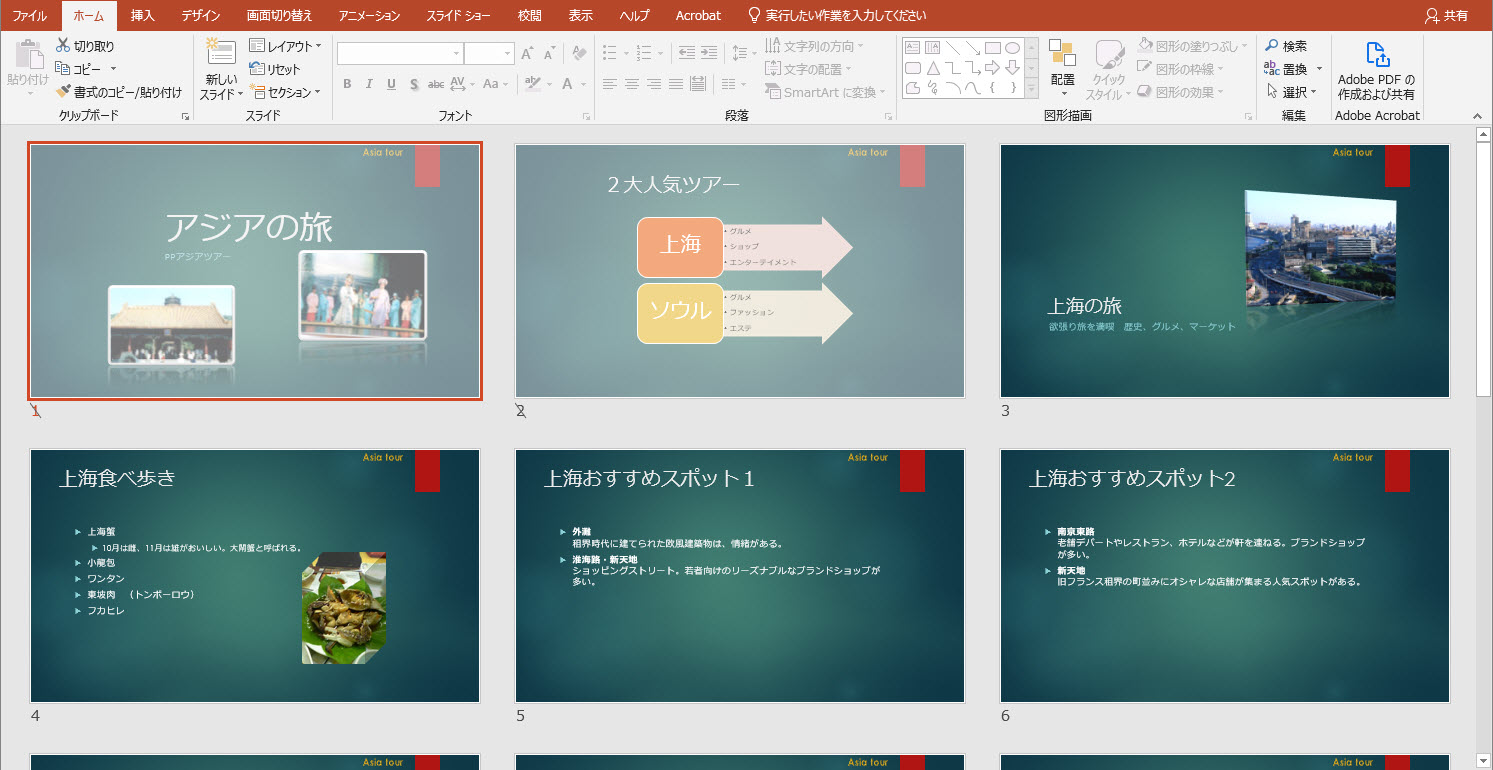Open the Transitions (画面切り替え) tab
The width and height of the screenshot is (1493, 770).
point(280,15)
